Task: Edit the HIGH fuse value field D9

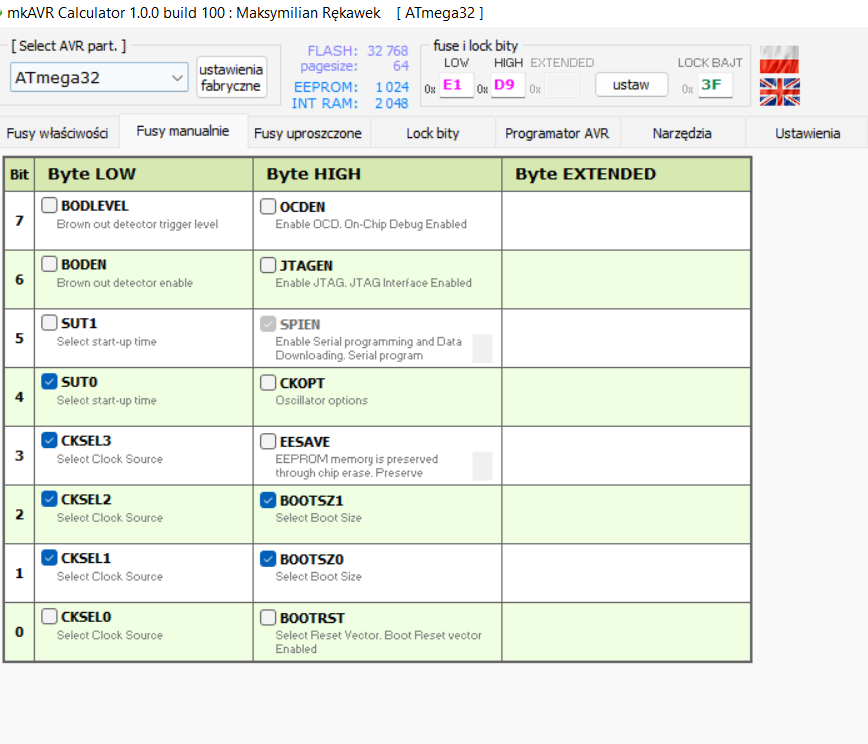Action: pyautogui.click(x=508, y=85)
